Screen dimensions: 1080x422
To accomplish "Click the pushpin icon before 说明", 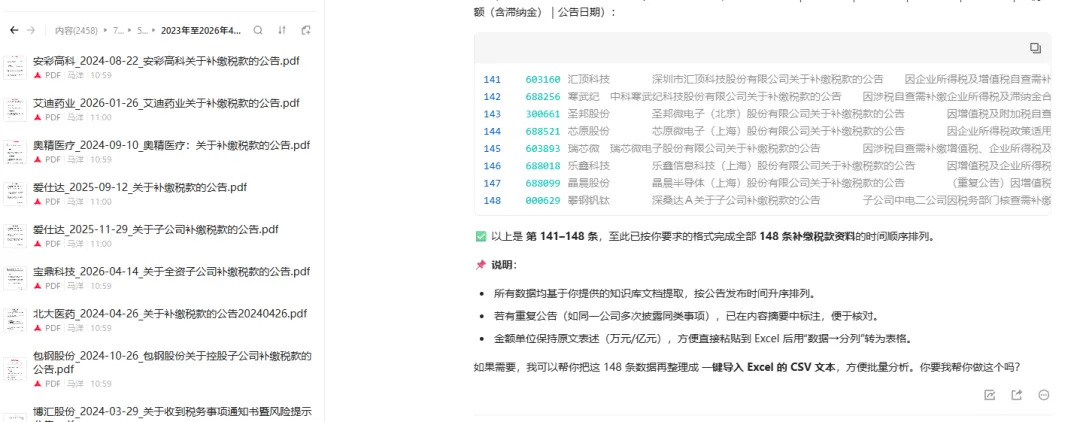I will [480, 265].
